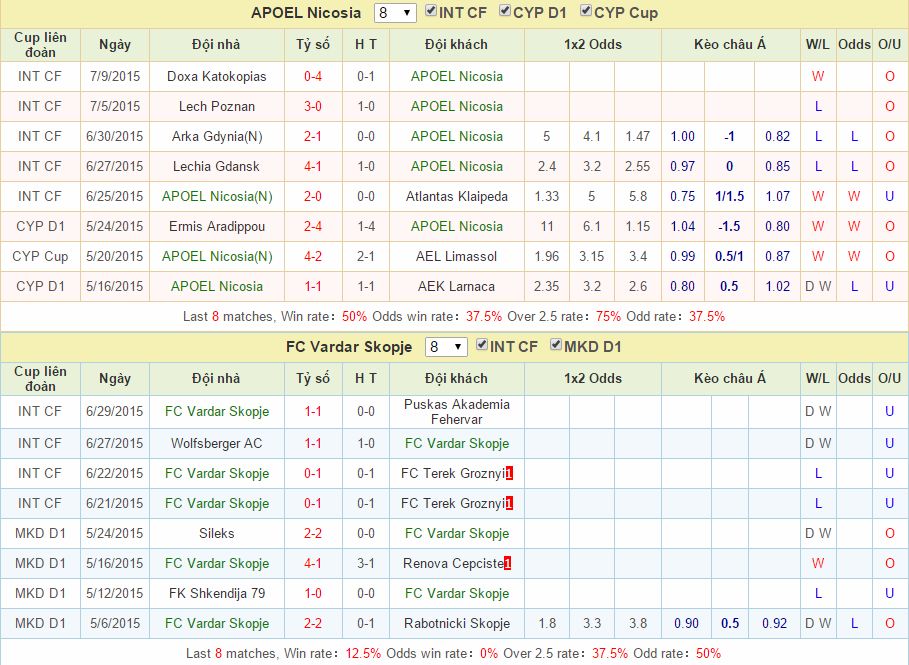The height and width of the screenshot is (665, 909).
Task: Toggle CYP D1 checkbox
Action: pos(505,11)
